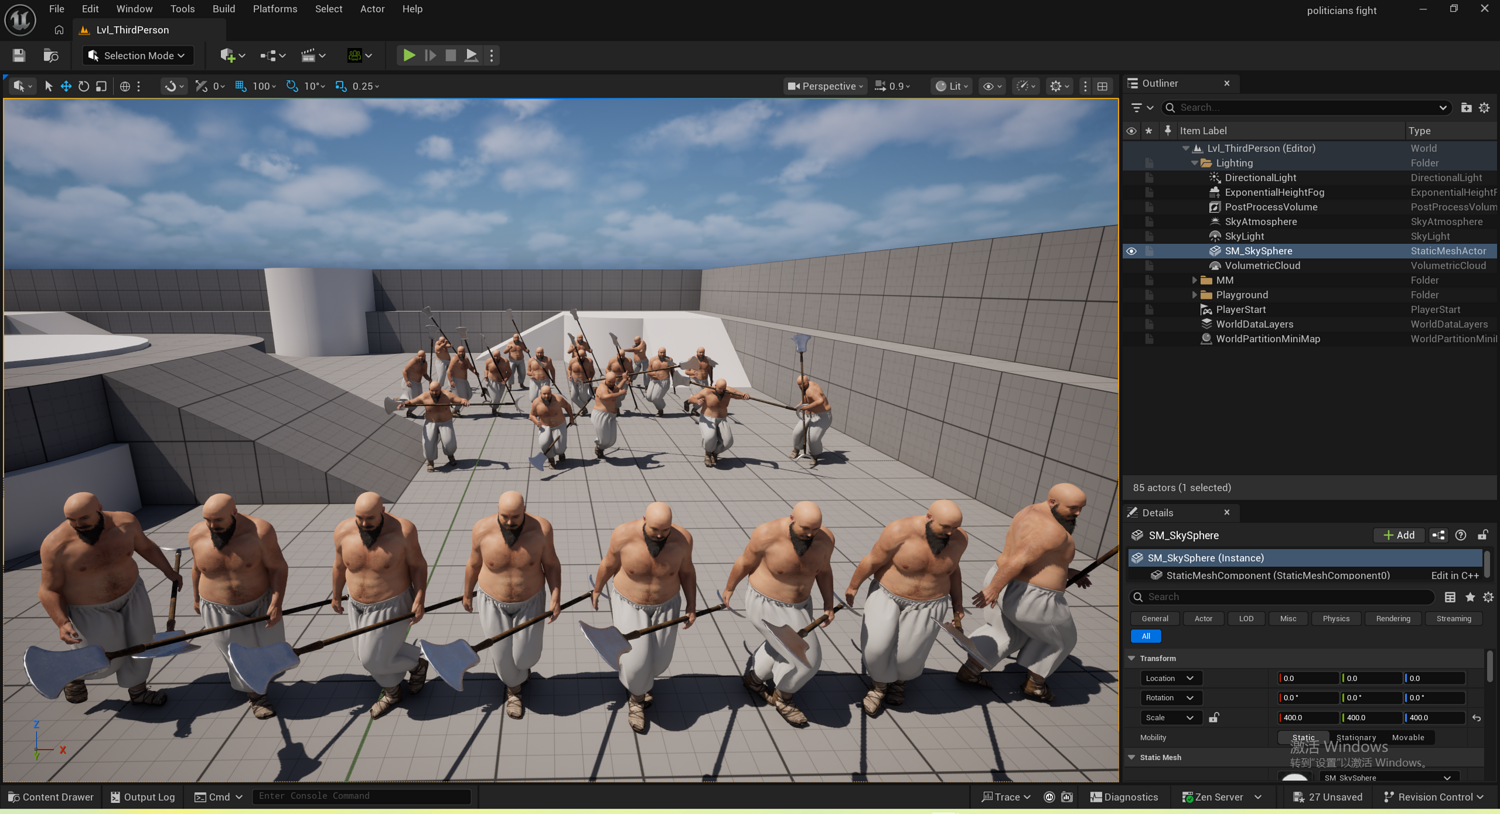Open the Content Drawer in status bar

[51, 797]
